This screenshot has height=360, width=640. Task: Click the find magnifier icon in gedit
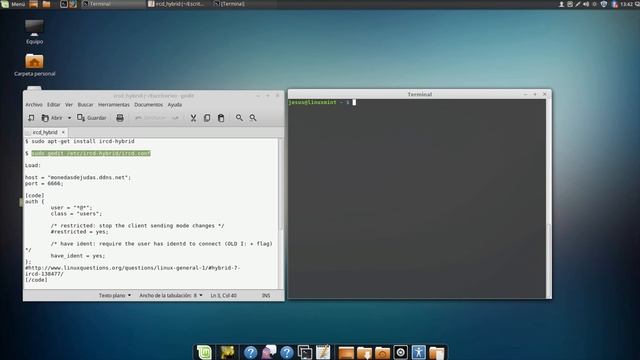(x=239, y=118)
